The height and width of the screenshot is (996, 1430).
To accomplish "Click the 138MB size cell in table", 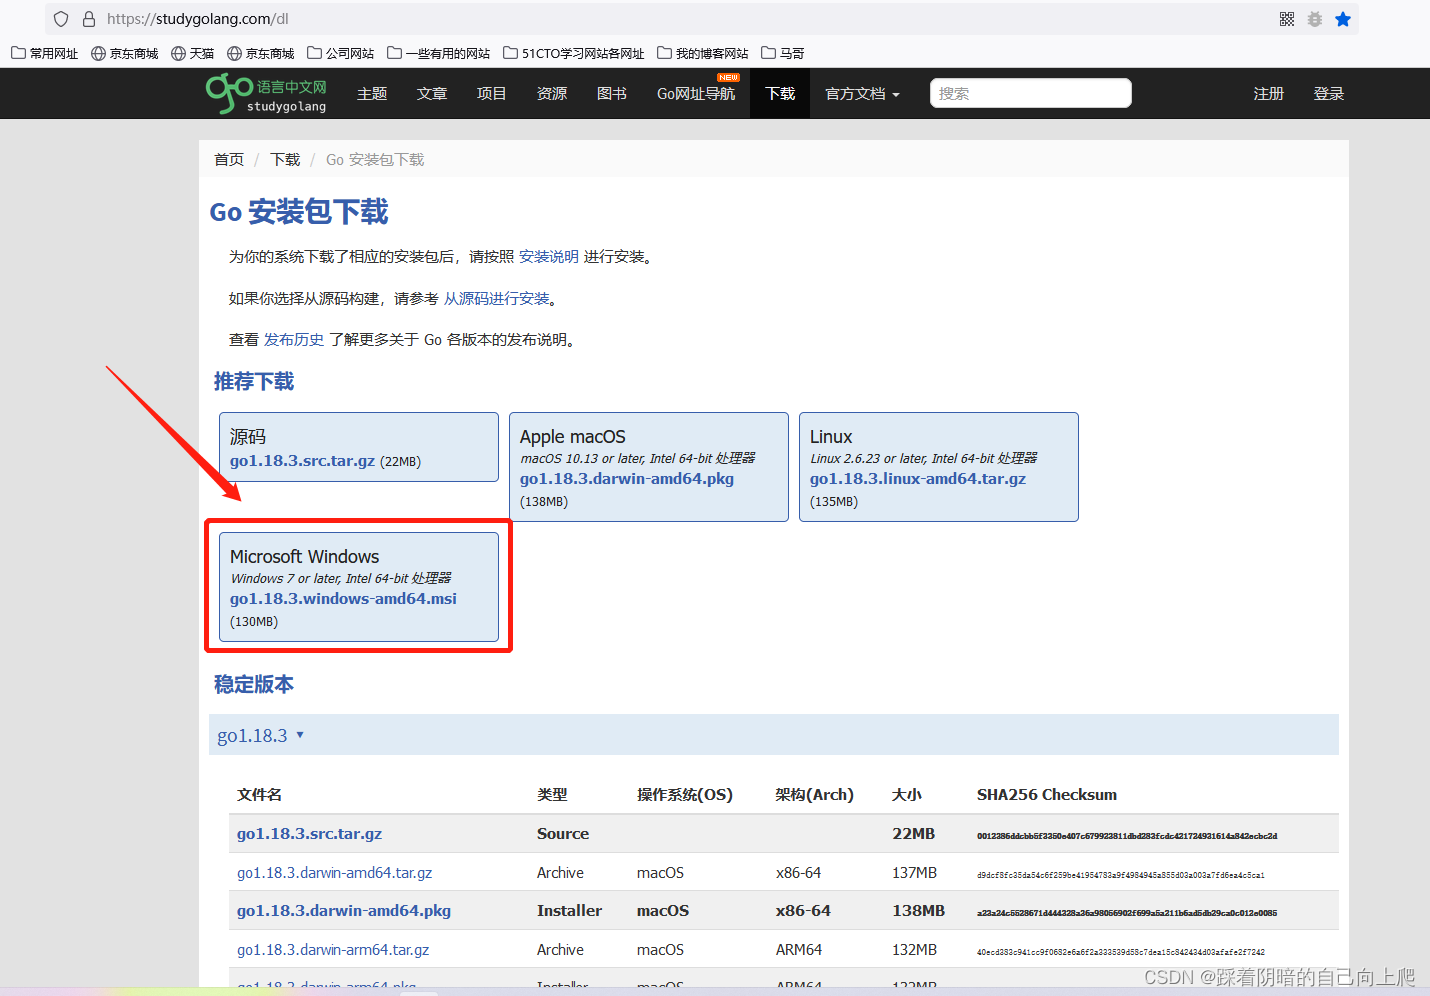I will tap(918, 911).
